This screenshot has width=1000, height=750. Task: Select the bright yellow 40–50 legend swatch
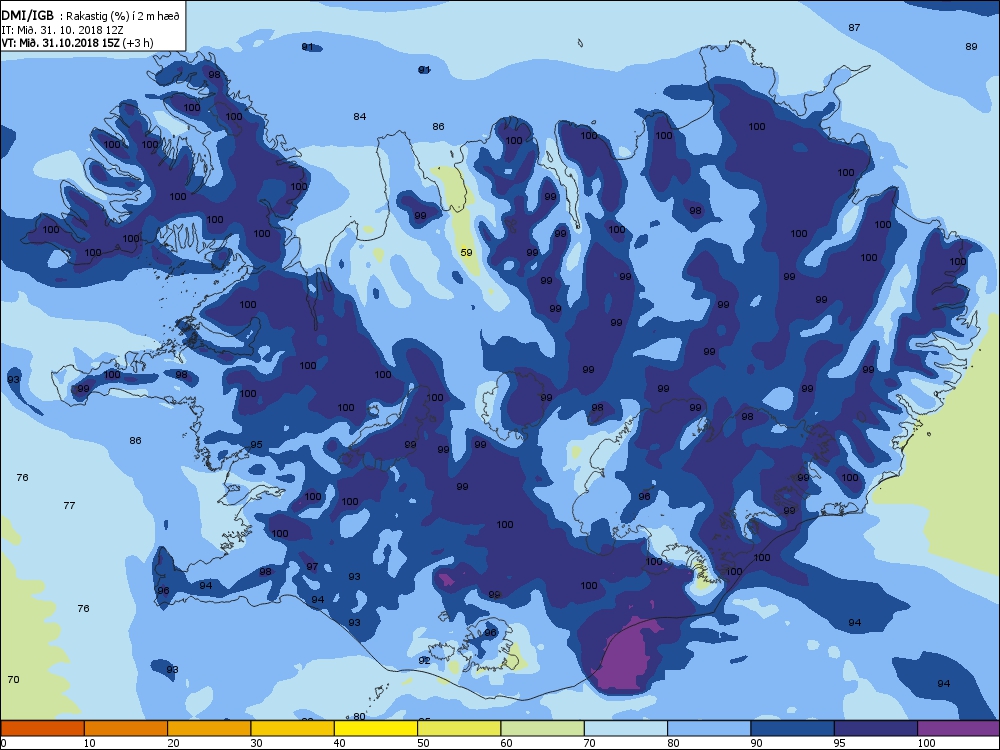pos(376,728)
